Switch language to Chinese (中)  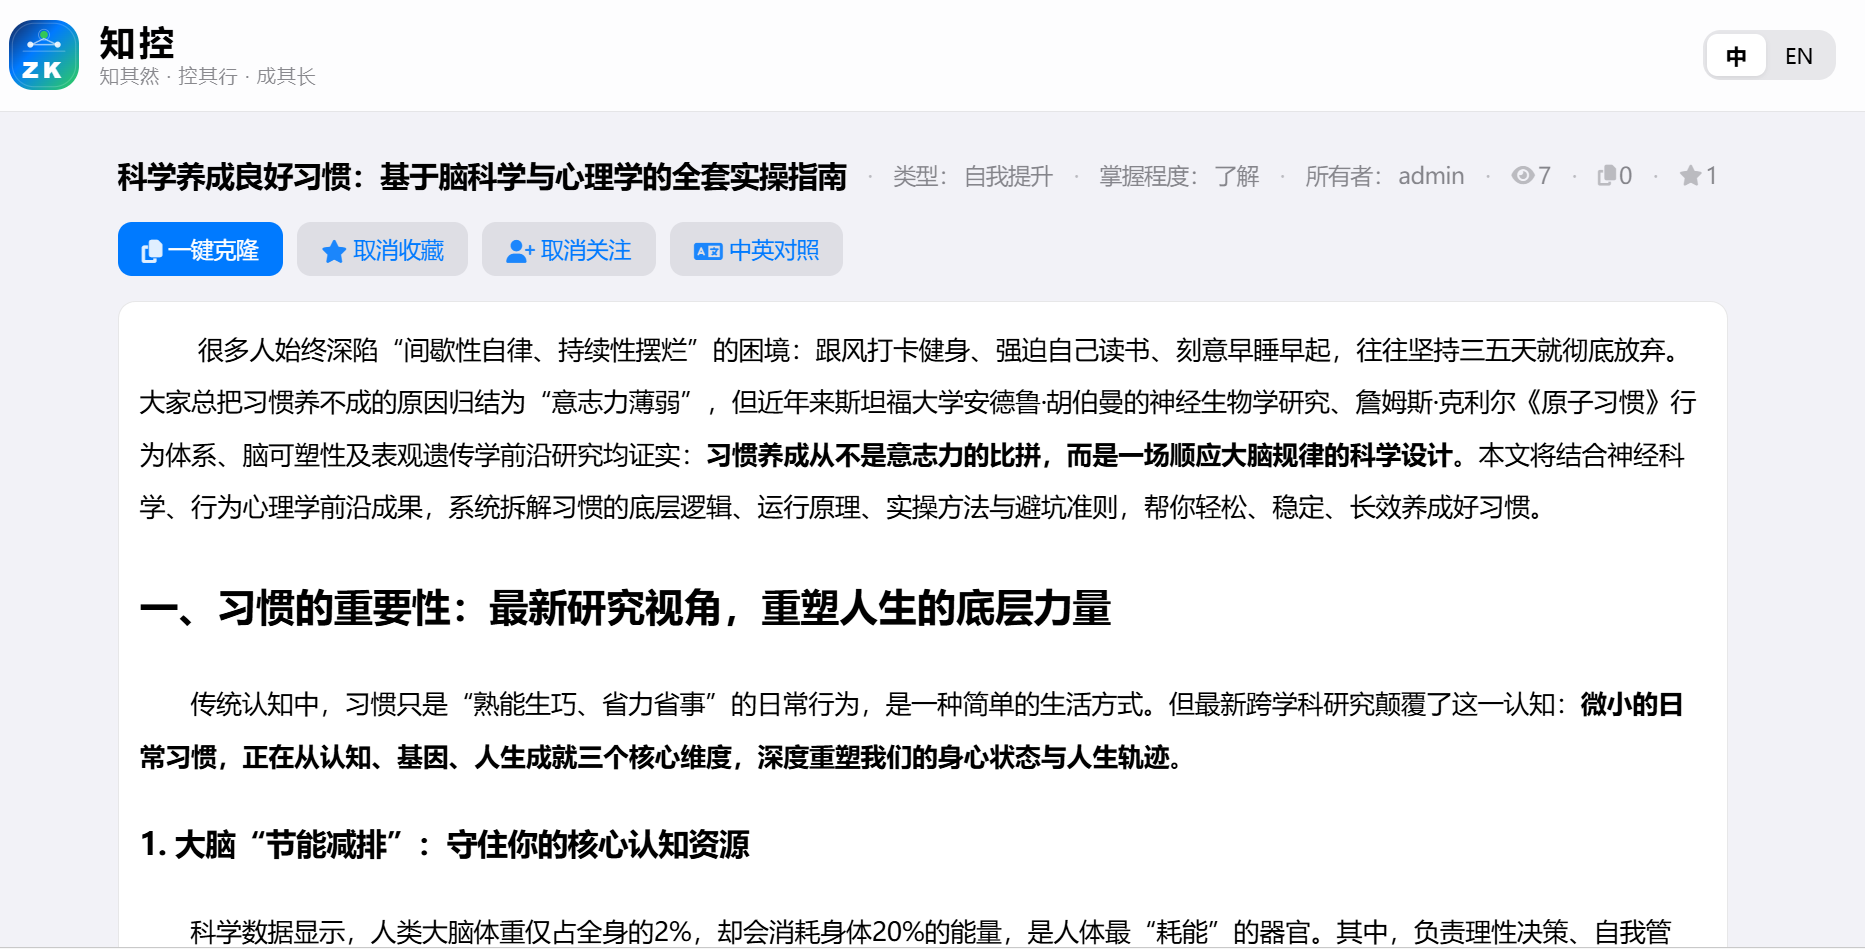coord(1737,56)
